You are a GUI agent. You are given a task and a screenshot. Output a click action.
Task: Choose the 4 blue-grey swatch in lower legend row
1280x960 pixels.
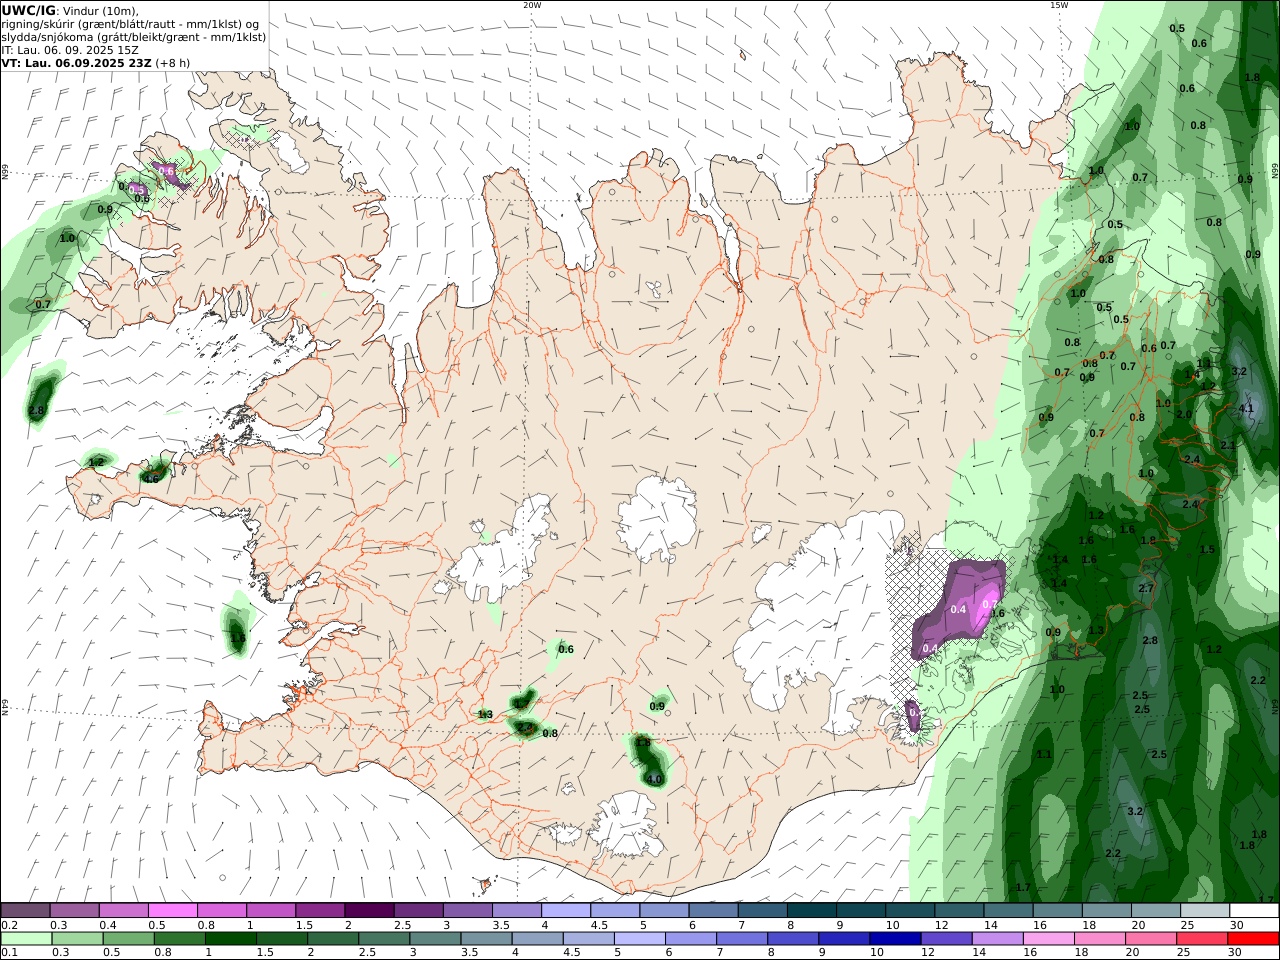pyautogui.click(x=538, y=939)
